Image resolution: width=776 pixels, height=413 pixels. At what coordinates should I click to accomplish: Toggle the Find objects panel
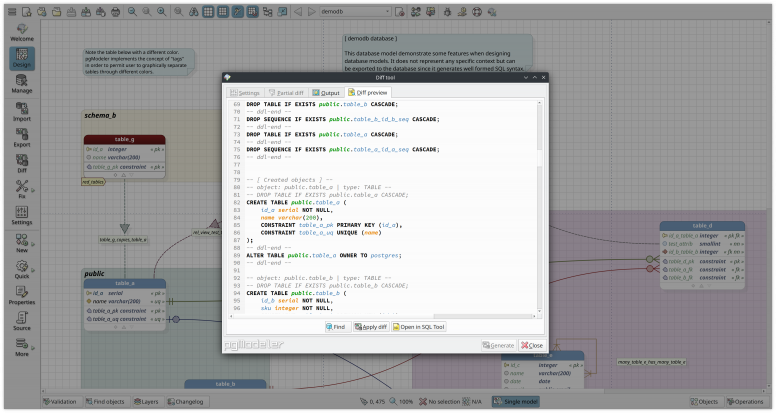[x=105, y=402]
